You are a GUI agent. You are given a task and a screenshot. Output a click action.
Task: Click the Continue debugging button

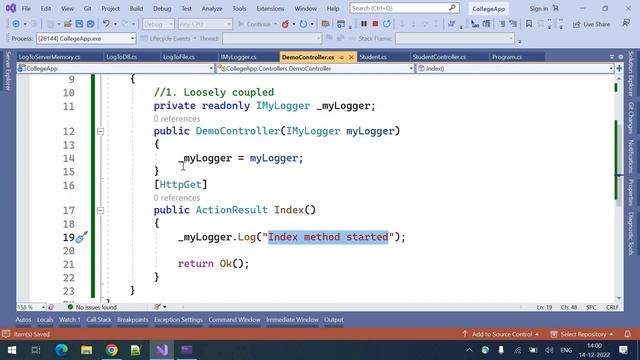point(258,24)
